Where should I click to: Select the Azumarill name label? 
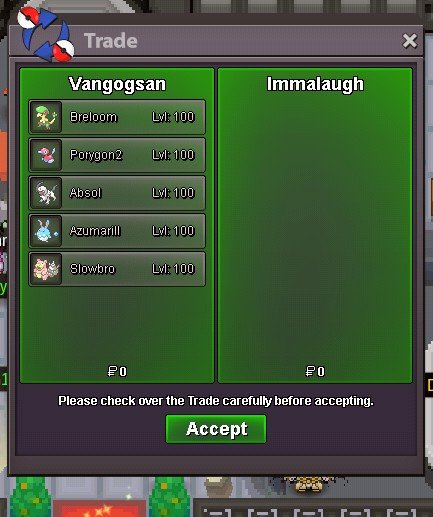coord(95,231)
